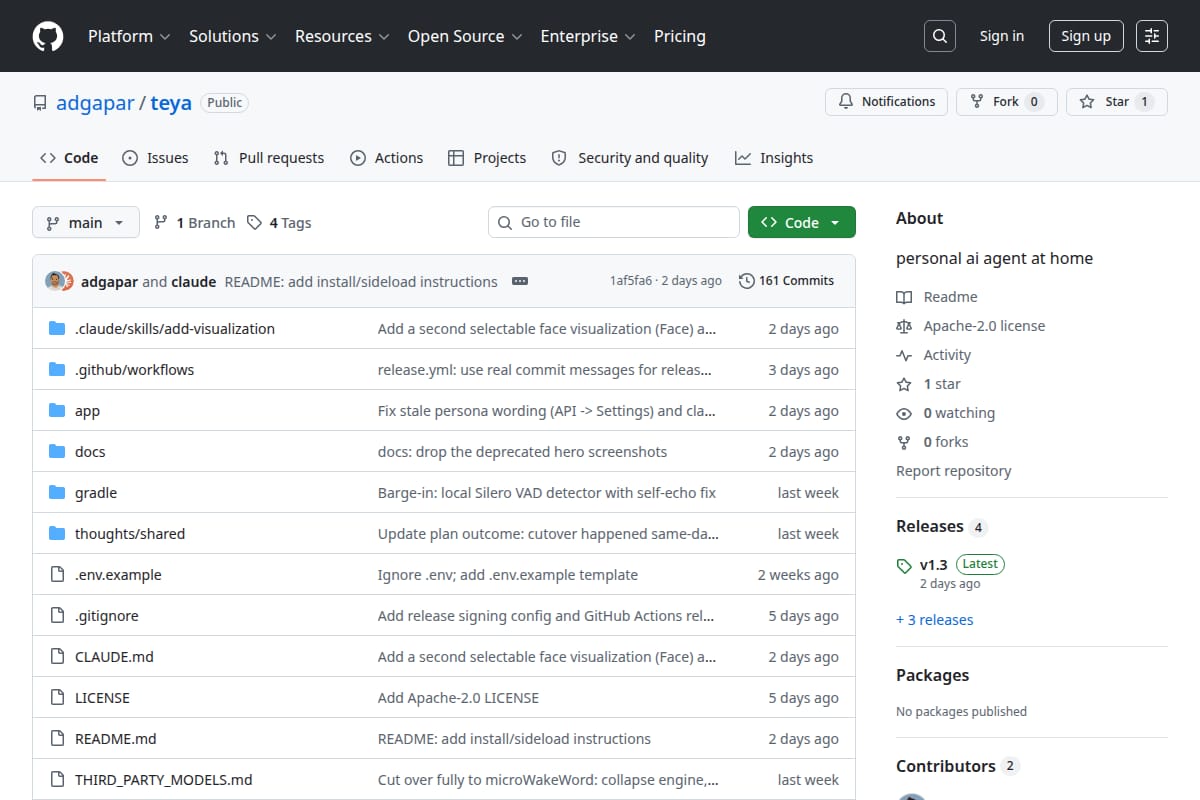The width and height of the screenshot is (1200, 800).
Task: Expand the Resources menu
Action: tap(341, 36)
